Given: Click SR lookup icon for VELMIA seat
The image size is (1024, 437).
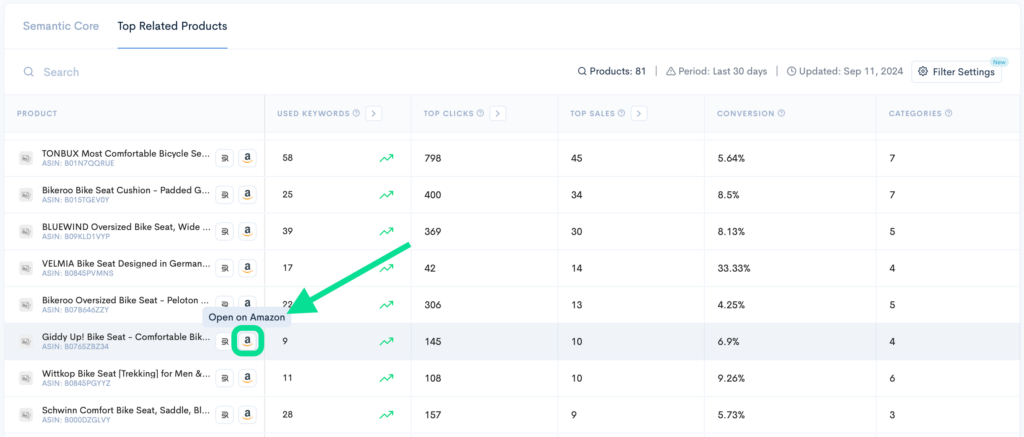Looking at the screenshot, I should (225, 267).
